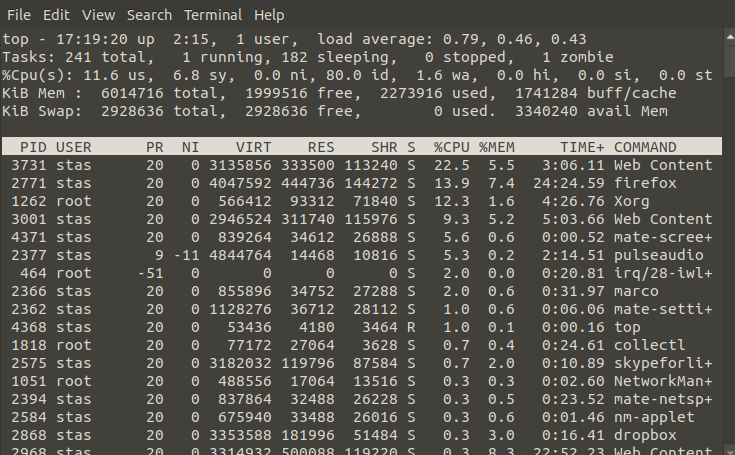Click the pulseaudio command name

coord(659,255)
